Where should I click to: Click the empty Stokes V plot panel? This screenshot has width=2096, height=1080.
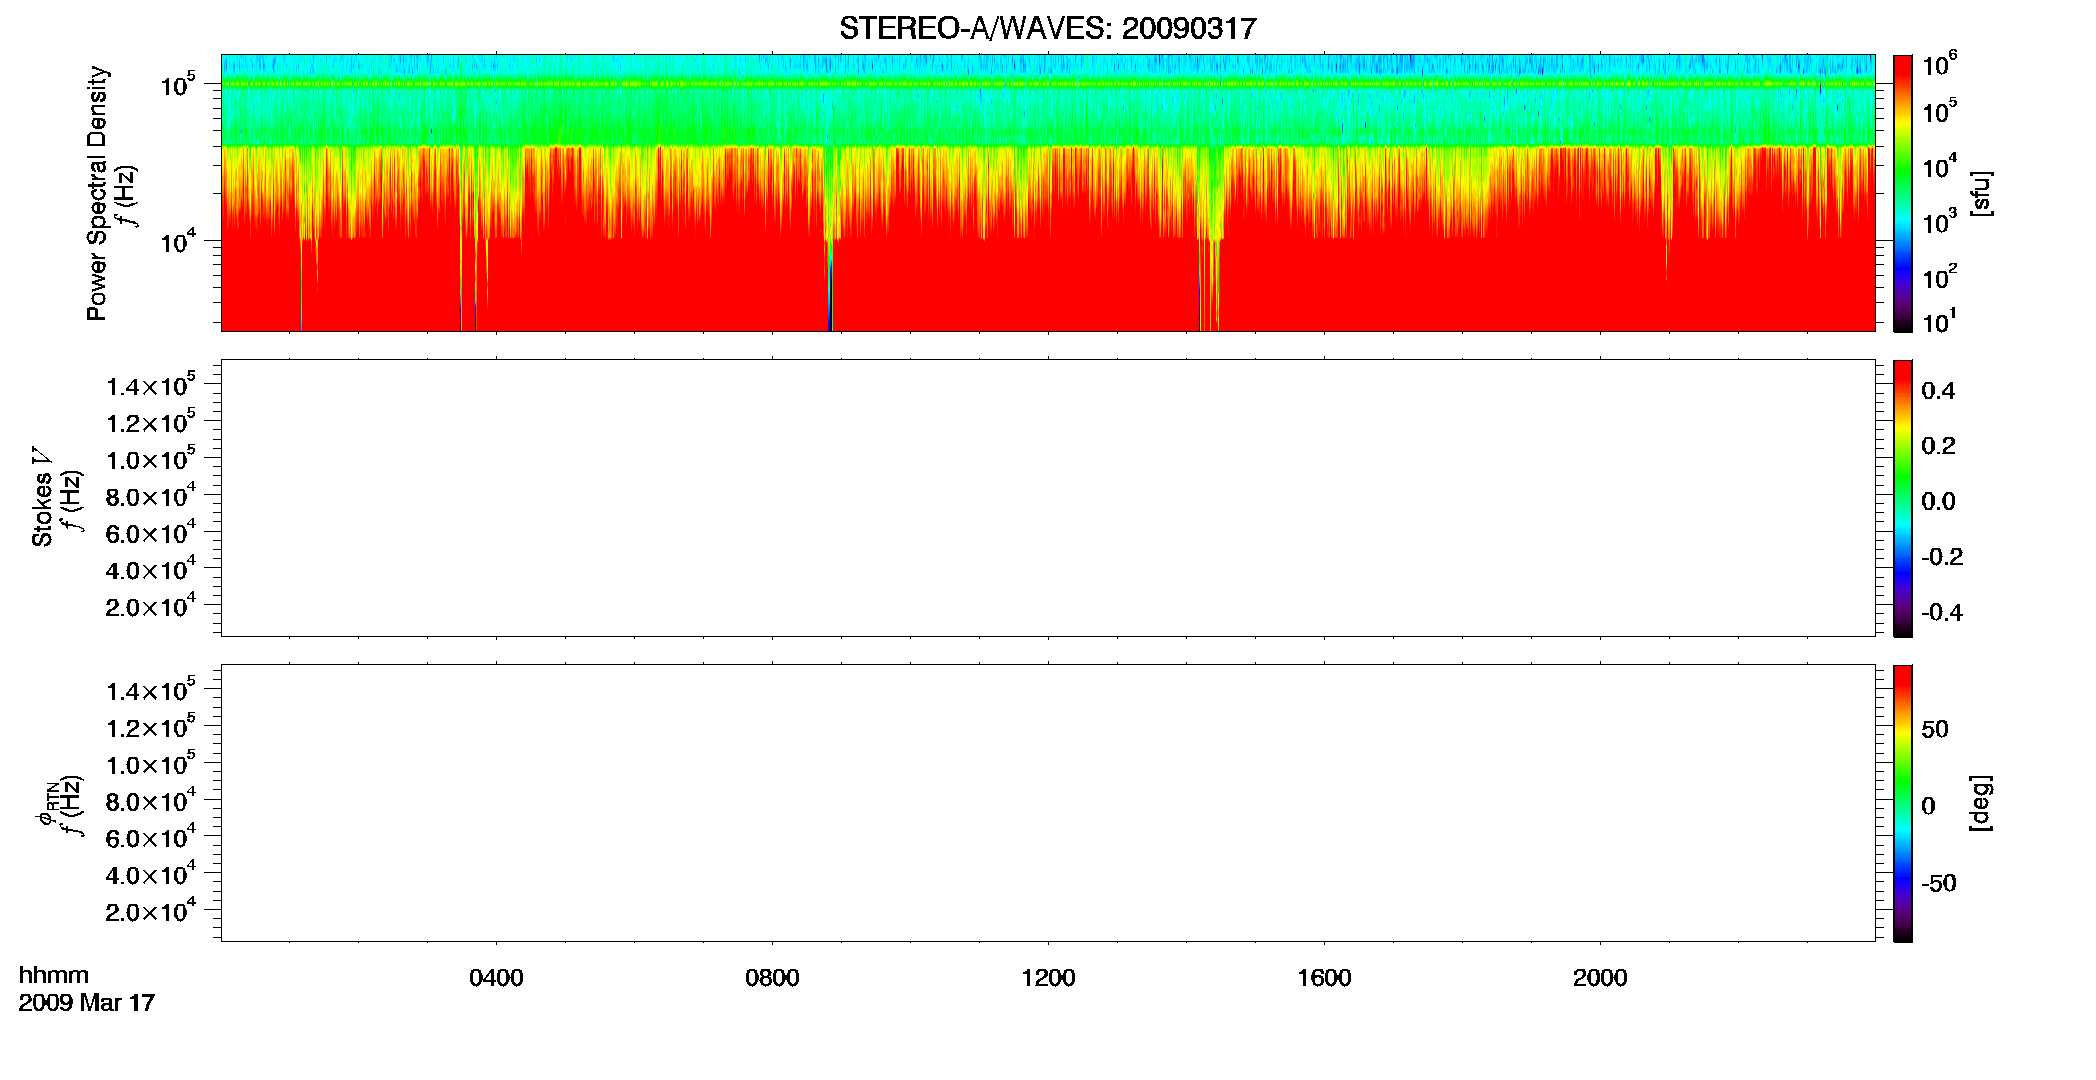click(x=1048, y=498)
